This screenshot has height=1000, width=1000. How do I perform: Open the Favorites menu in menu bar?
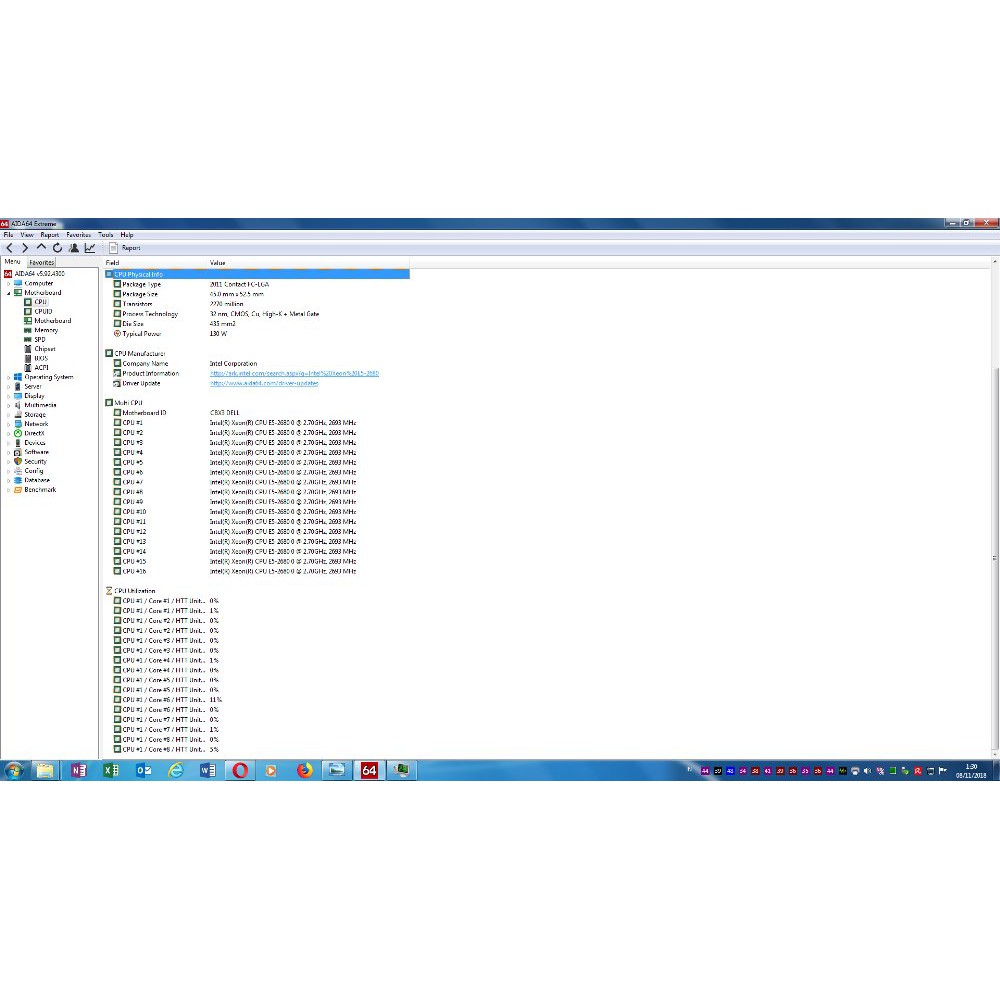[x=78, y=235]
